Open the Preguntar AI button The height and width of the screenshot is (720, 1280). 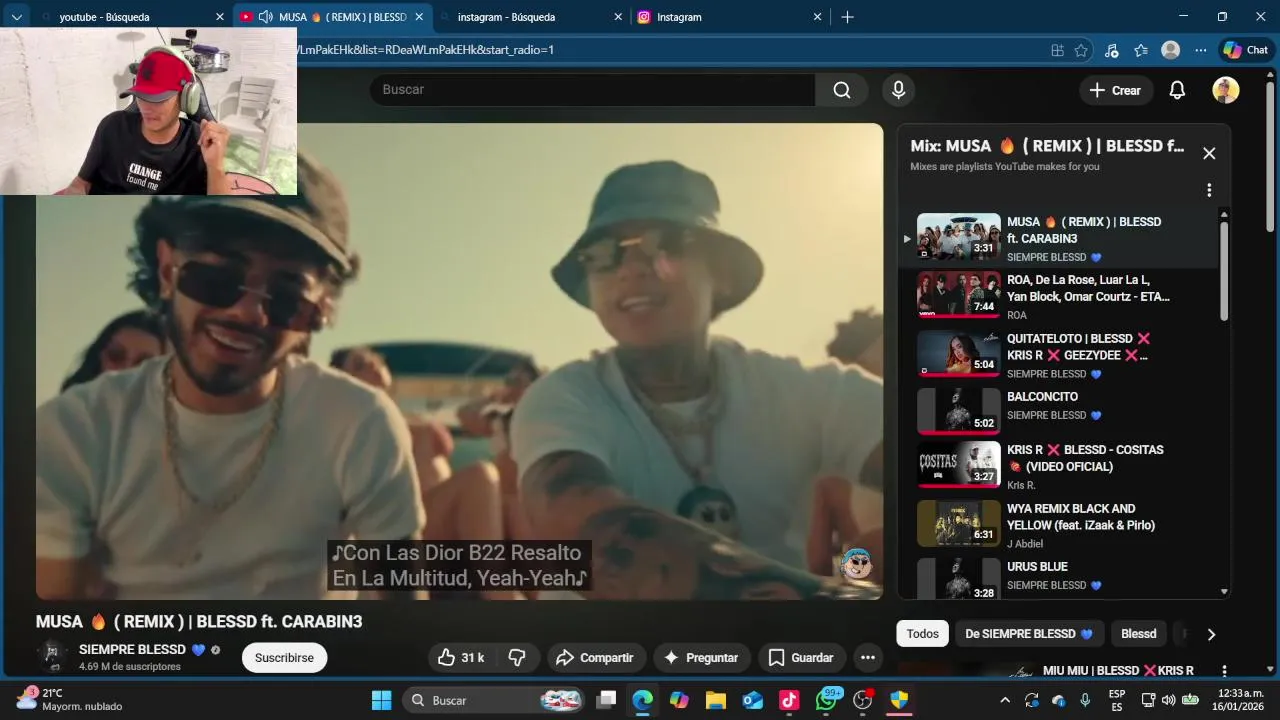click(x=702, y=657)
